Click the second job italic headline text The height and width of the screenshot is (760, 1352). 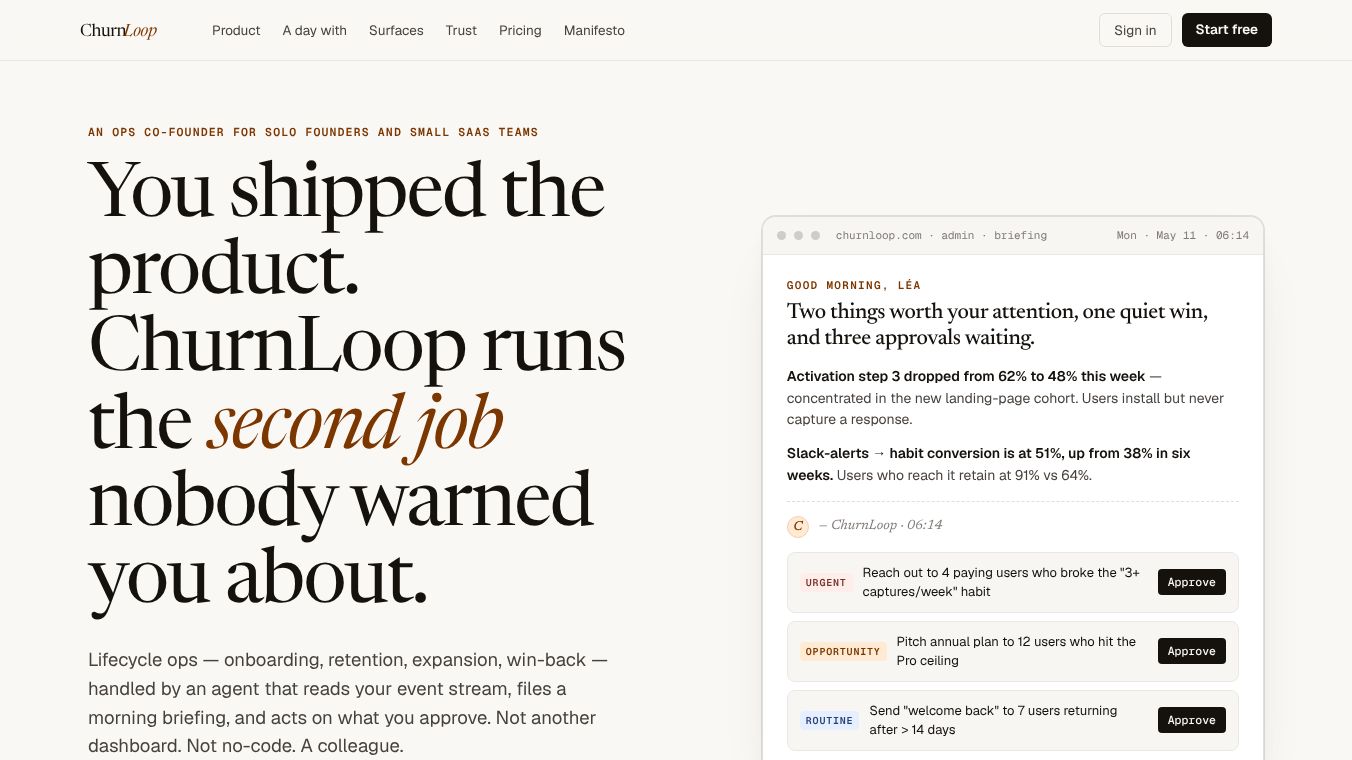355,423
